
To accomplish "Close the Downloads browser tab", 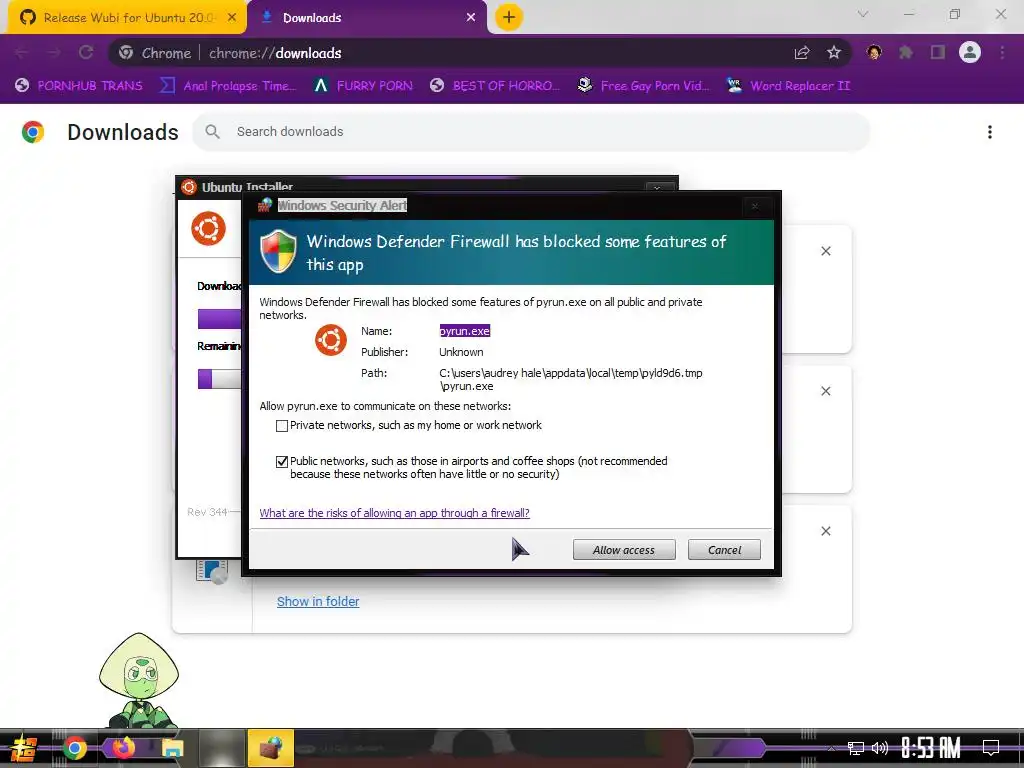I will click(471, 18).
